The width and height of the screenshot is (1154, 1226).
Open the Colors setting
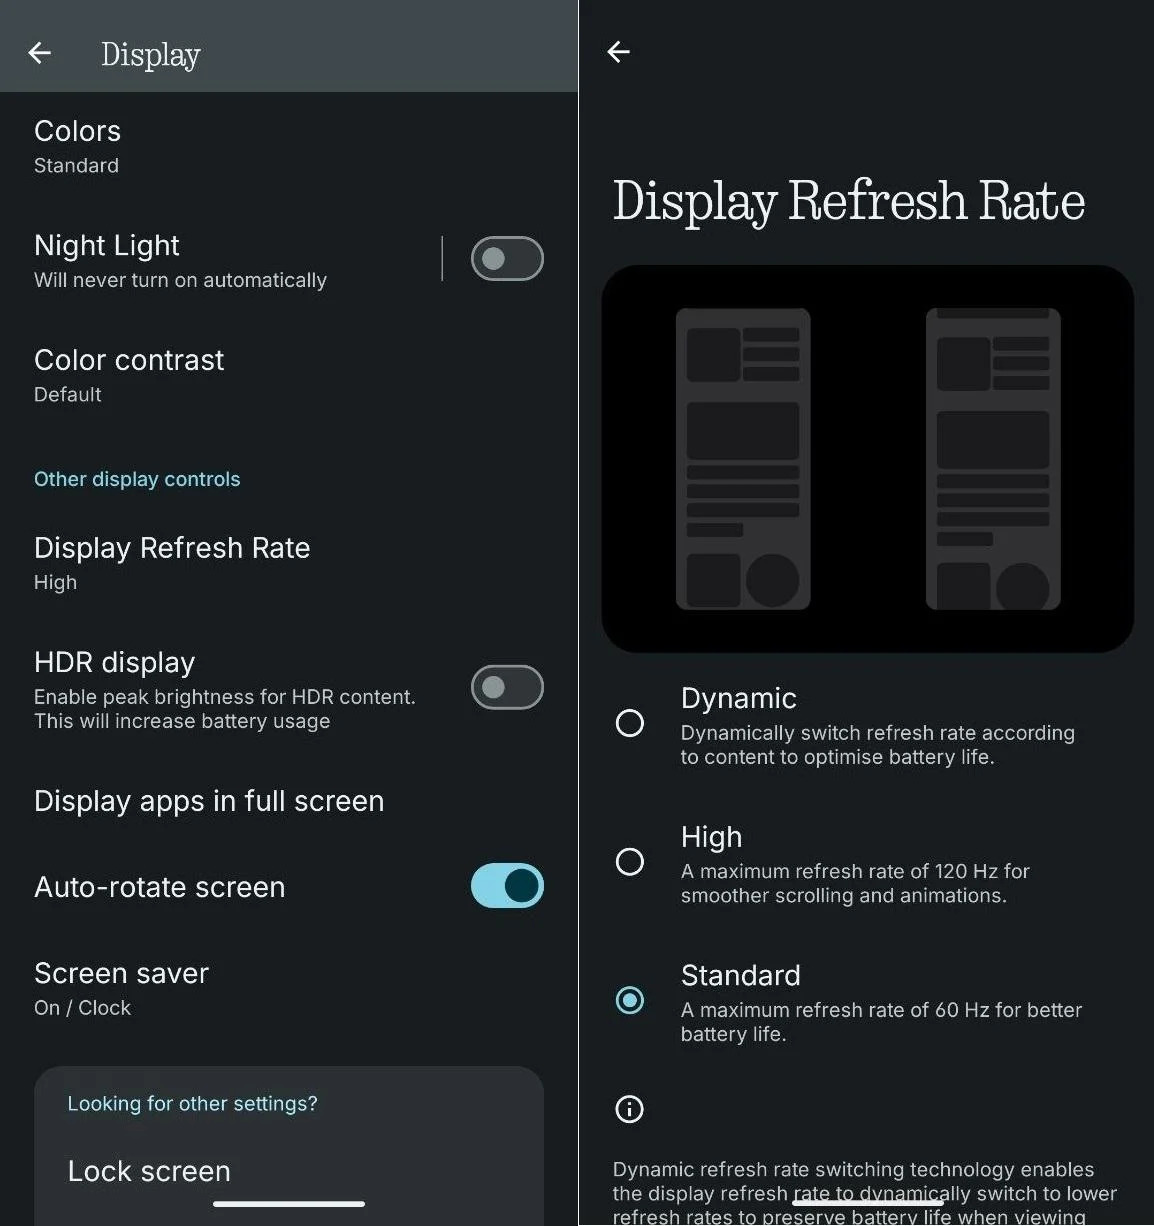[289, 146]
